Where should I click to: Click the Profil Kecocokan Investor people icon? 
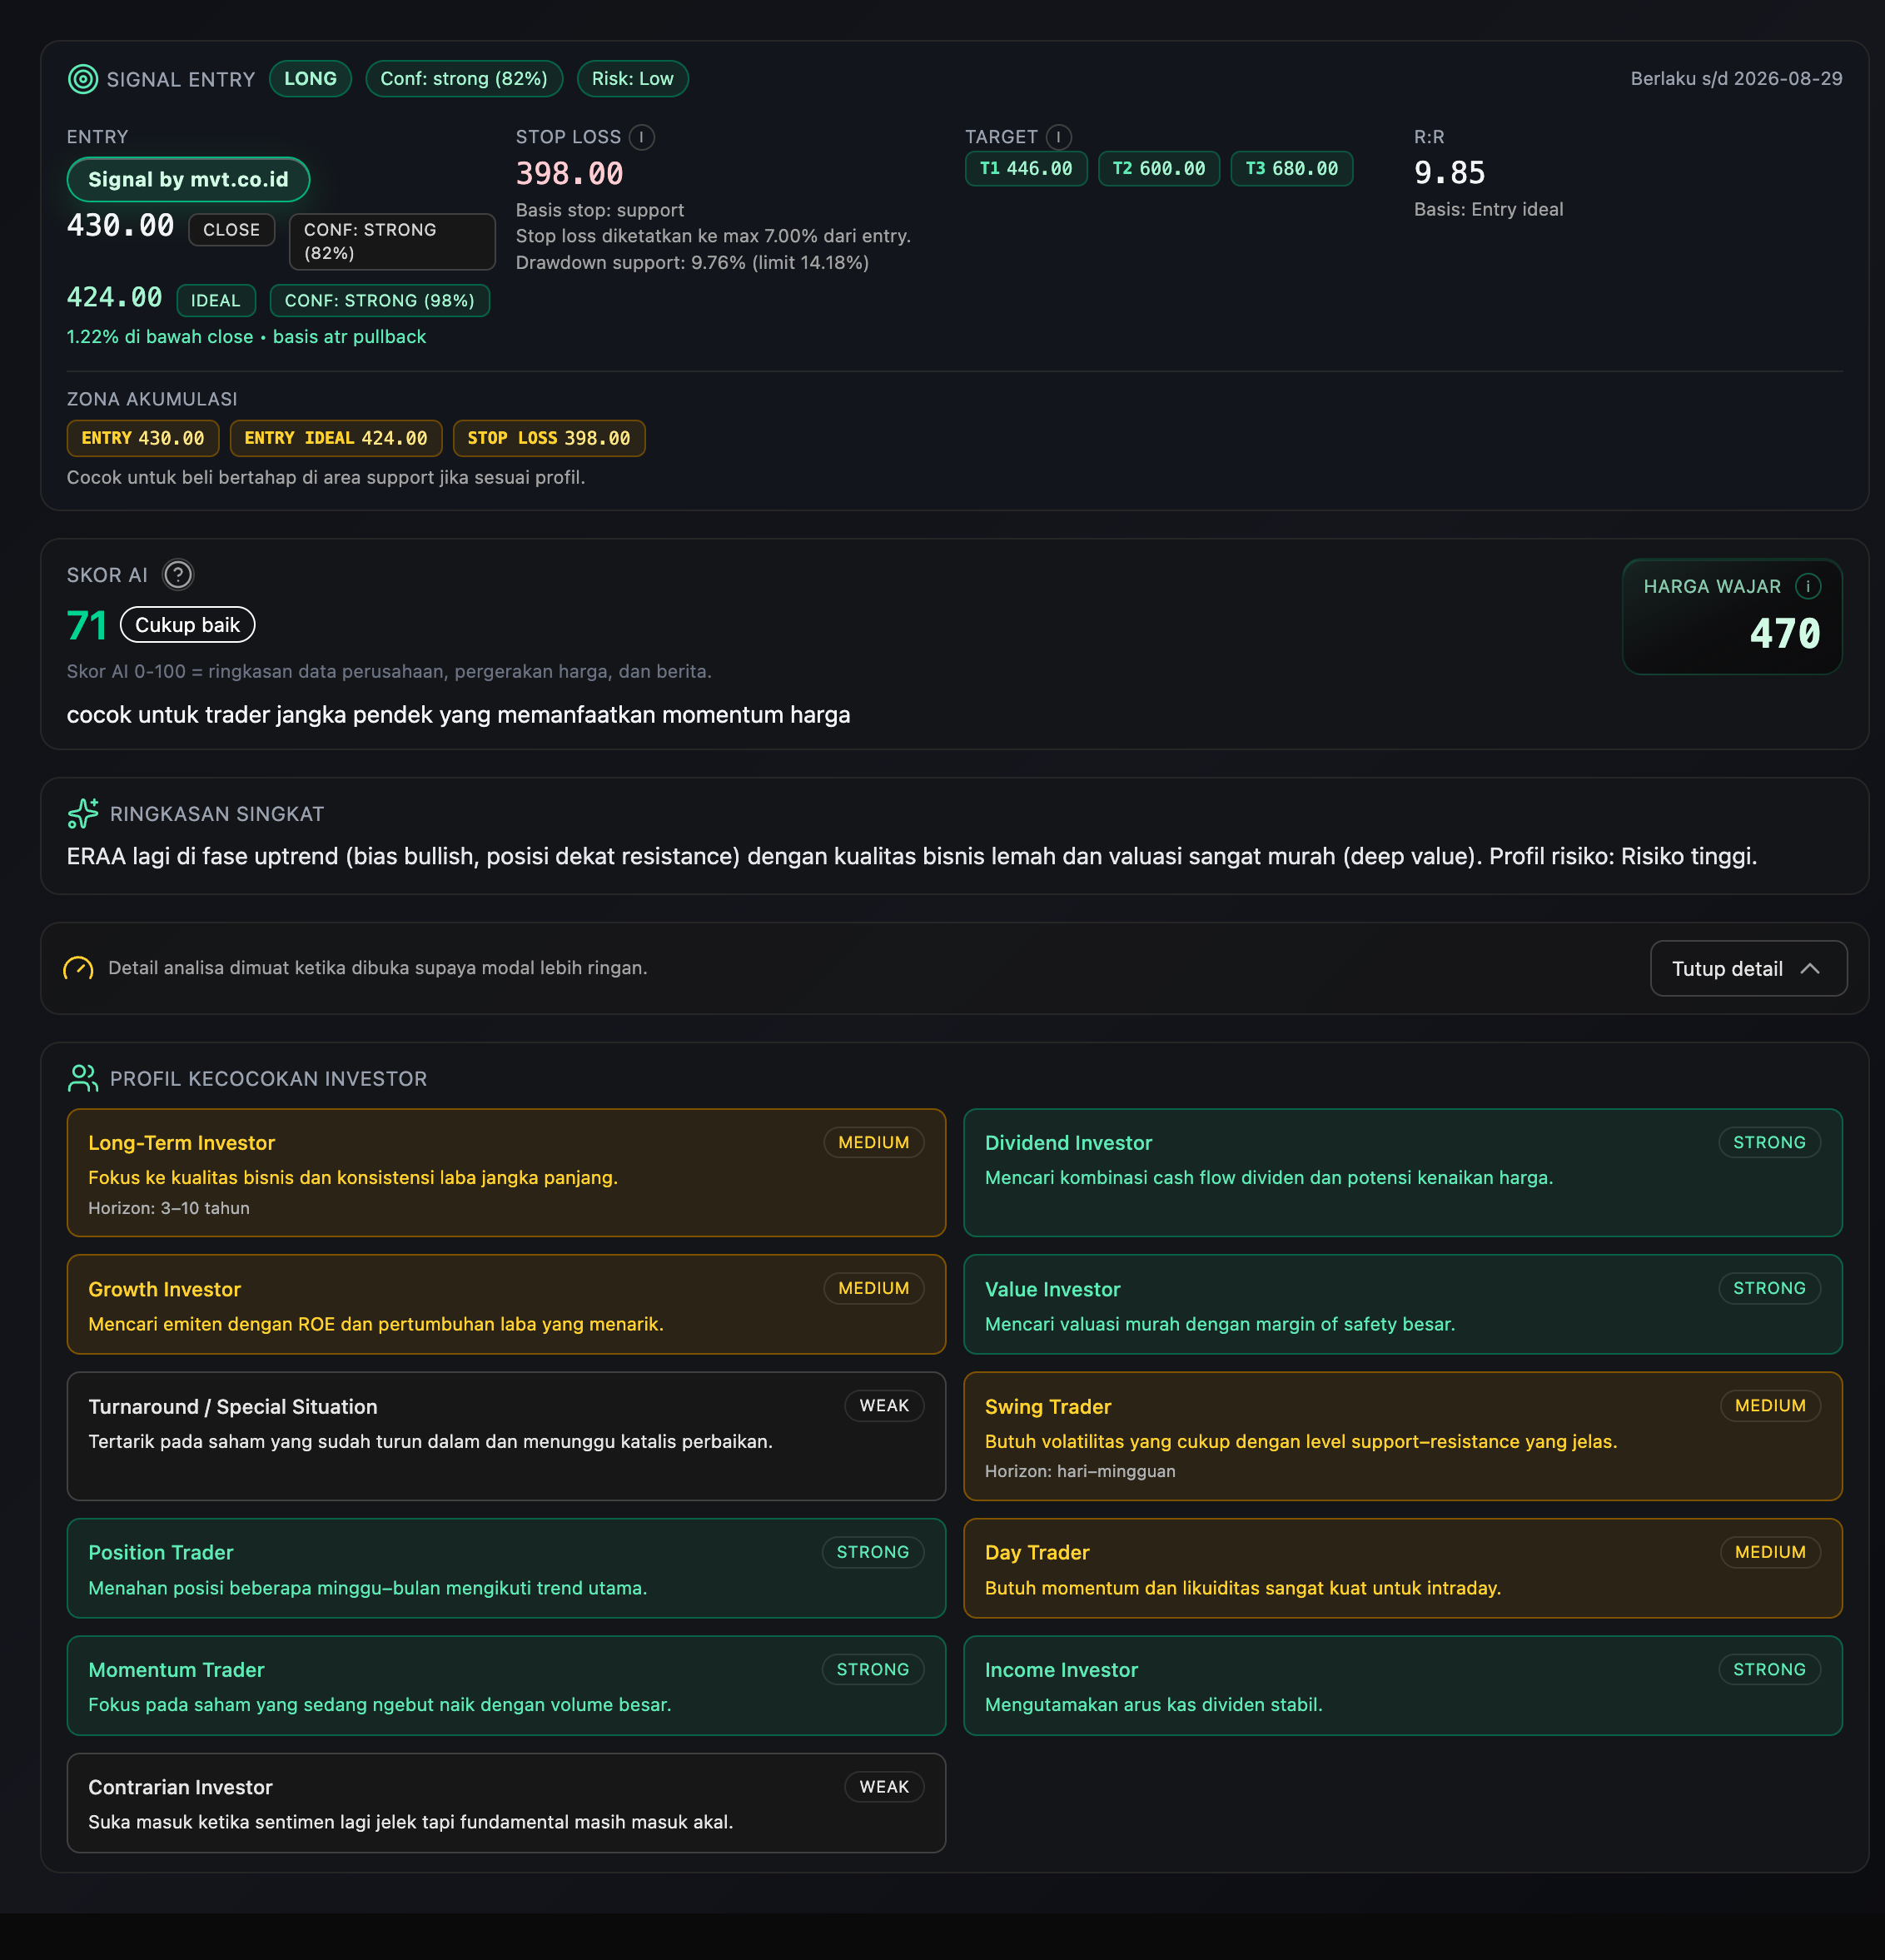click(82, 1078)
